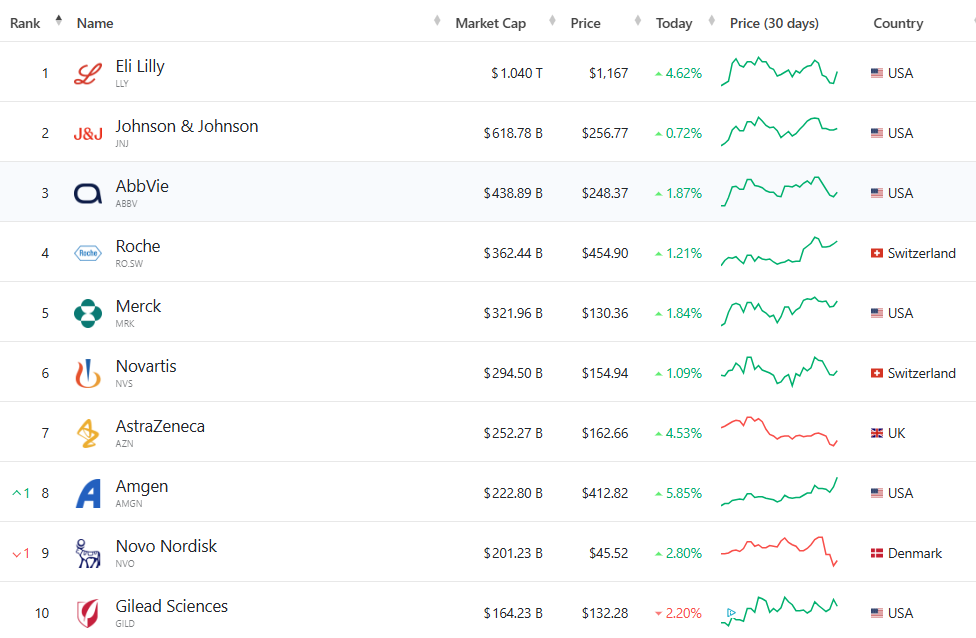The width and height of the screenshot is (976, 638).
Task: Click market cap value $618.78 B
Action: point(513,133)
